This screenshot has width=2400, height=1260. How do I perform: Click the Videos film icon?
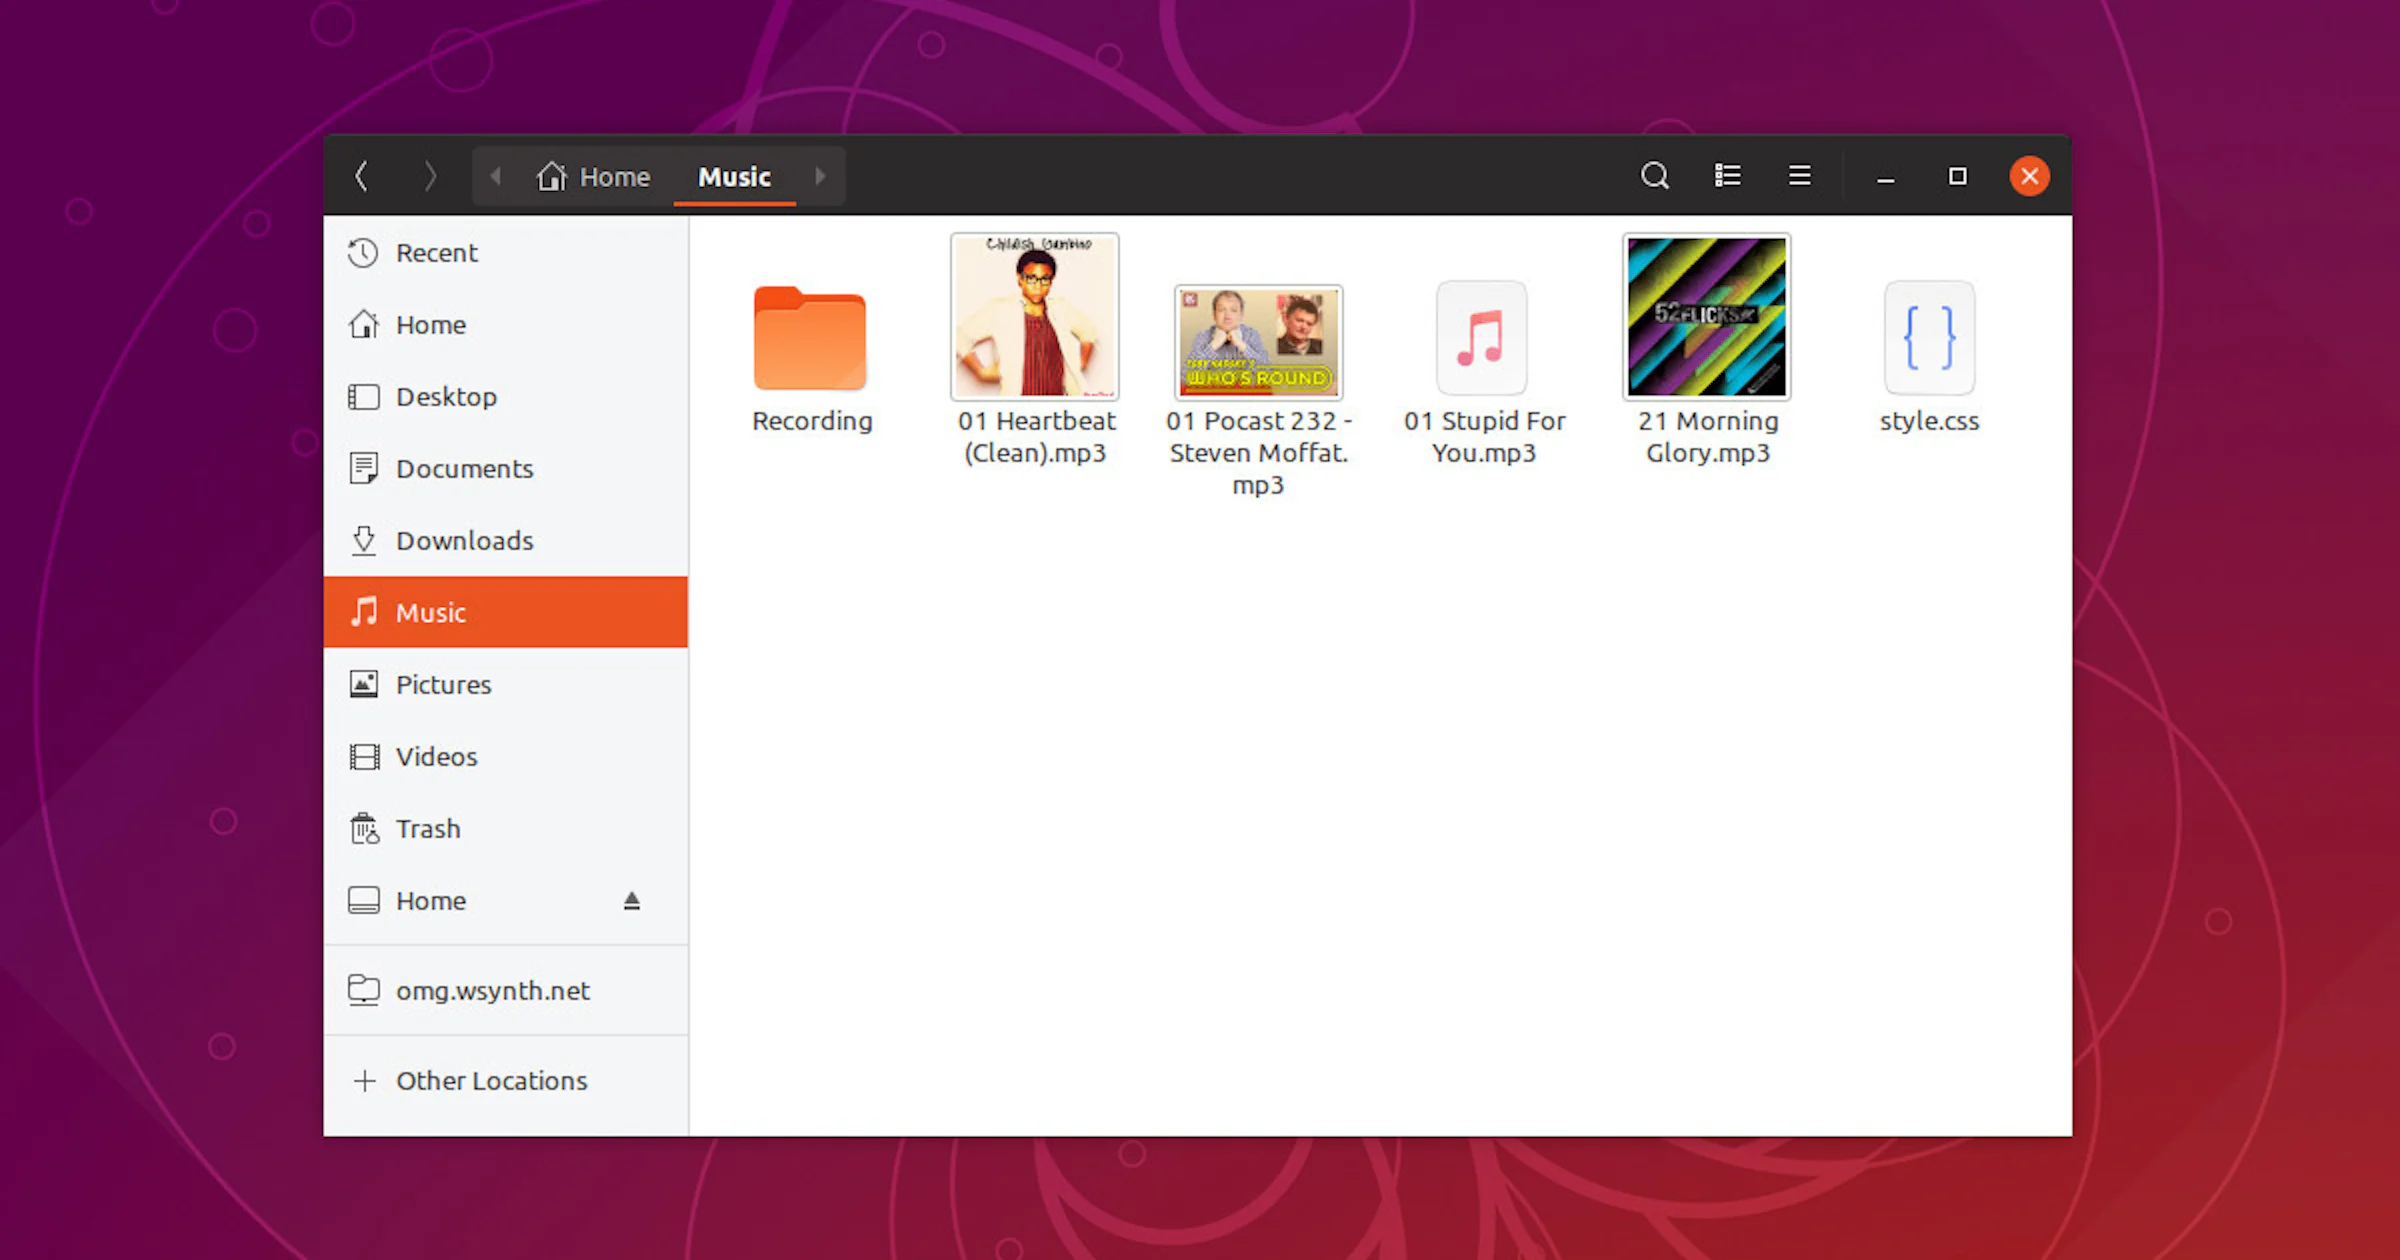pyautogui.click(x=364, y=757)
